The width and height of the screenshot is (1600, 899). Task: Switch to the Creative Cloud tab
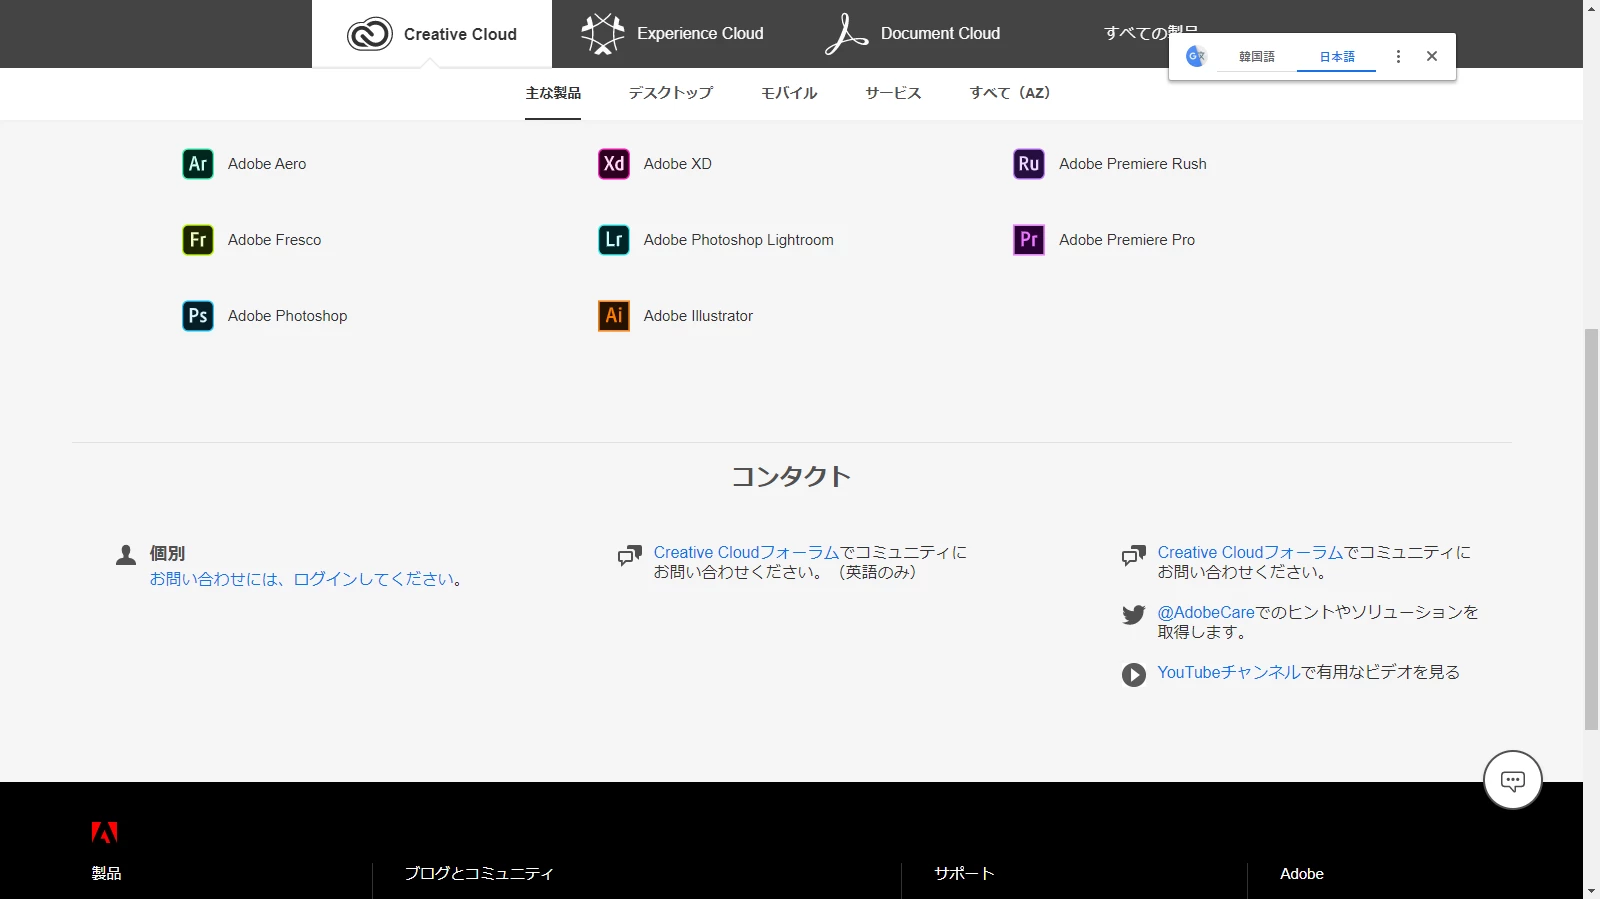[432, 34]
